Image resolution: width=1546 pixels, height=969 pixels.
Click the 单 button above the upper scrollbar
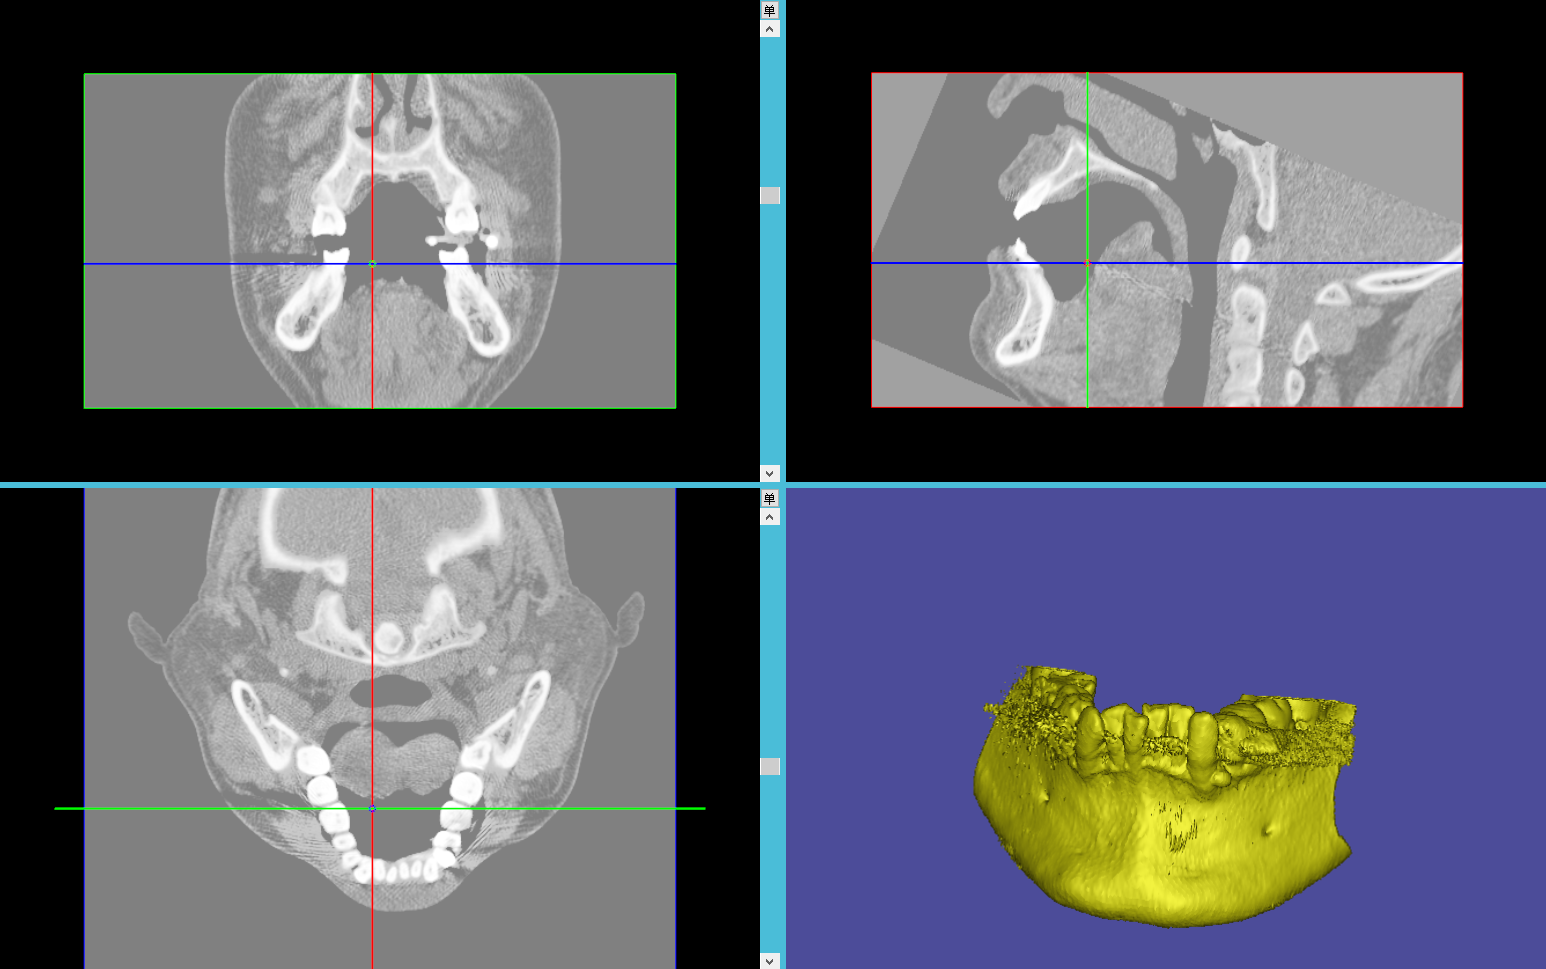[x=769, y=10]
